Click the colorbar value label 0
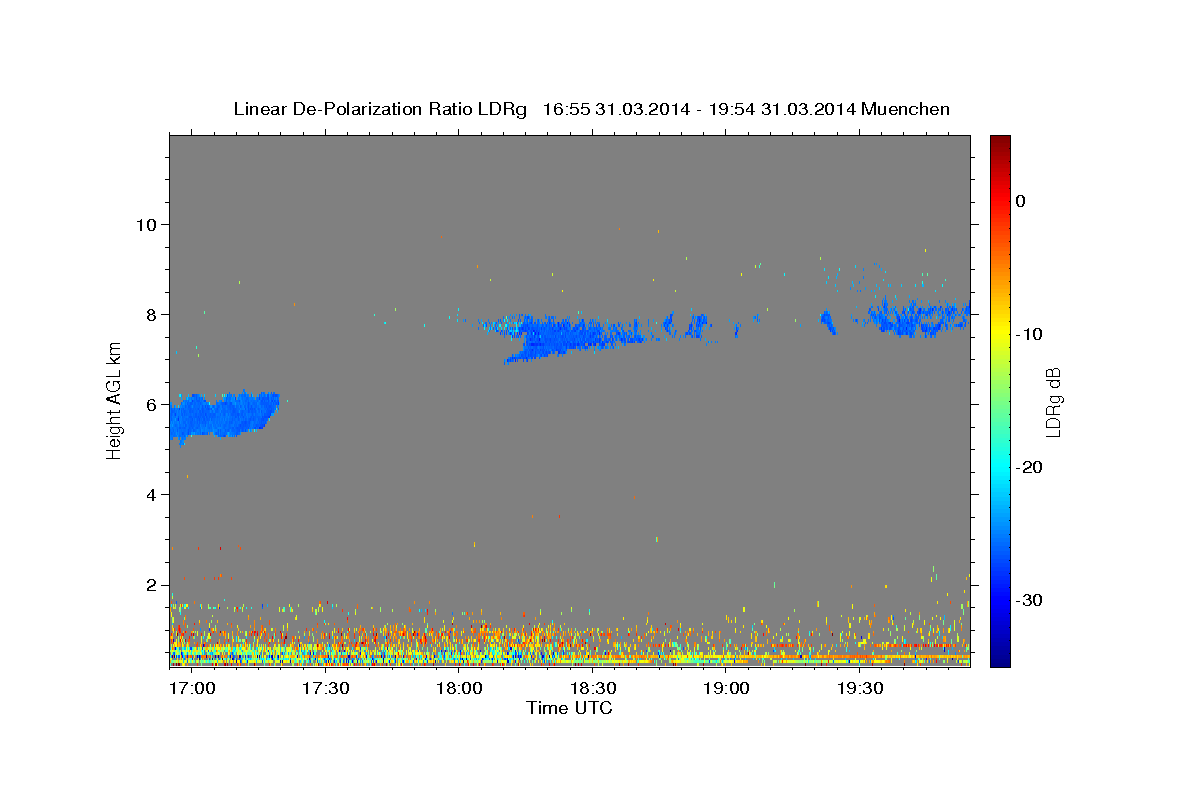Image resolution: width=1200 pixels, height=800 pixels. 1020,201
